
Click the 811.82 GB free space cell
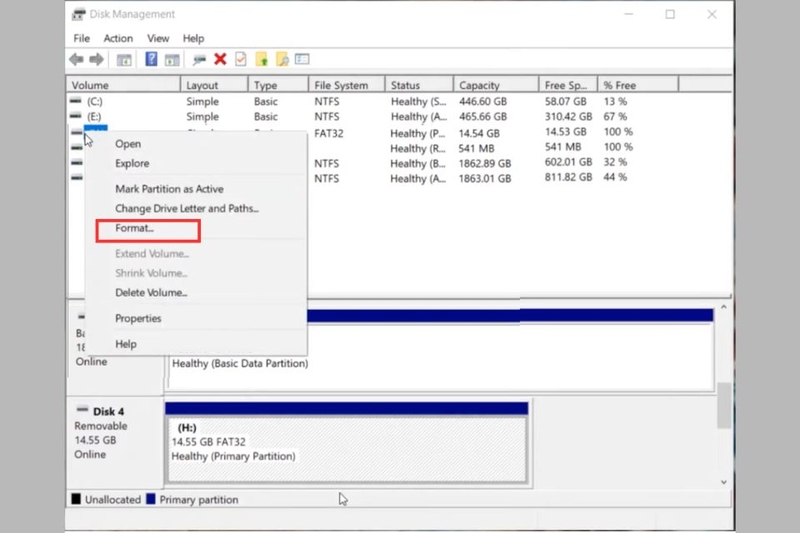click(x=568, y=177)
